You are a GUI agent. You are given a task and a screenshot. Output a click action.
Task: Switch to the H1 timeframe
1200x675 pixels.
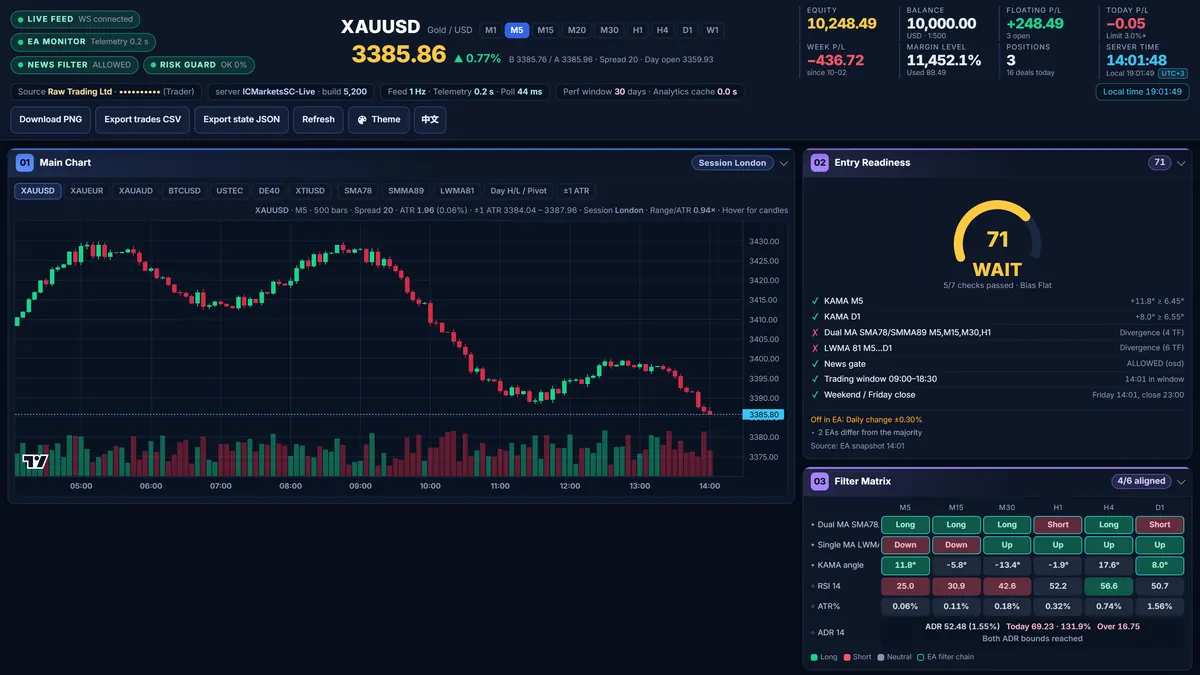click(638, 30)
